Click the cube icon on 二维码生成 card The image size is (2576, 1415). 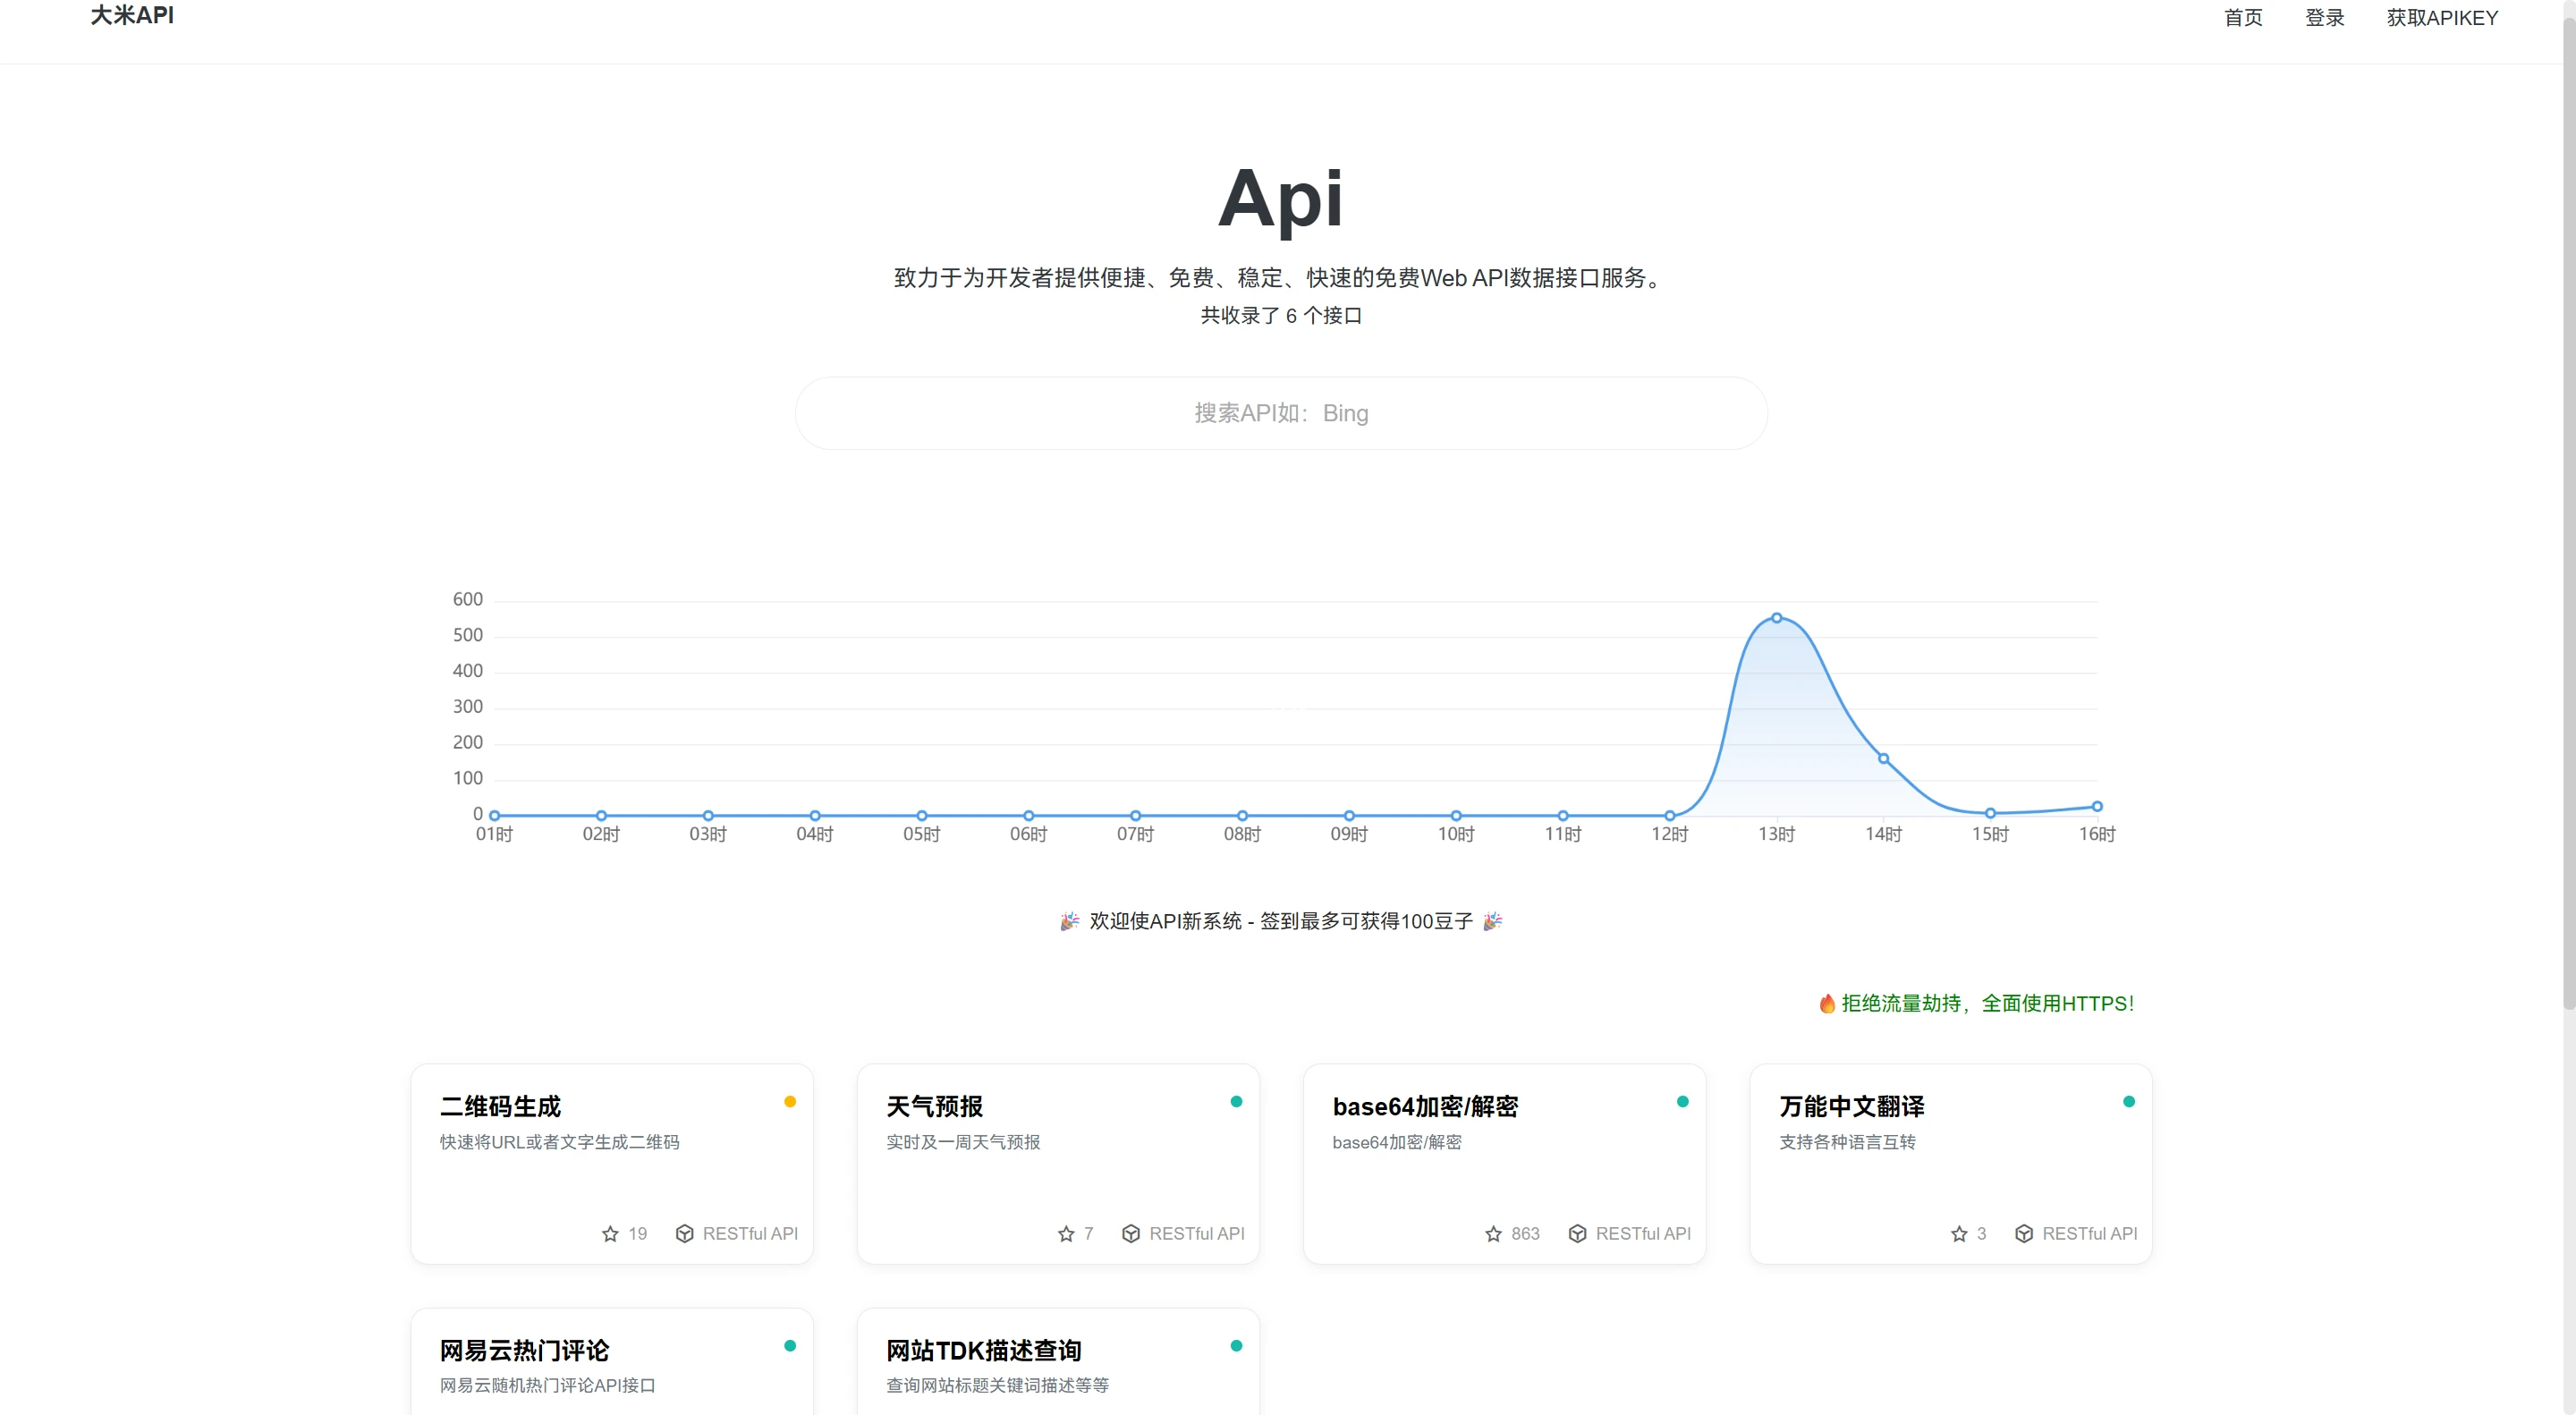point(684,1234)
